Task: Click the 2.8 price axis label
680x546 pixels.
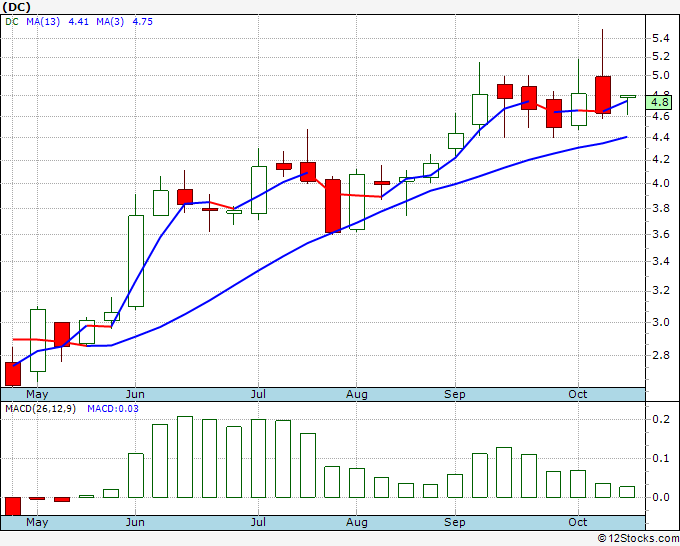Action: (x=660, y=355)
